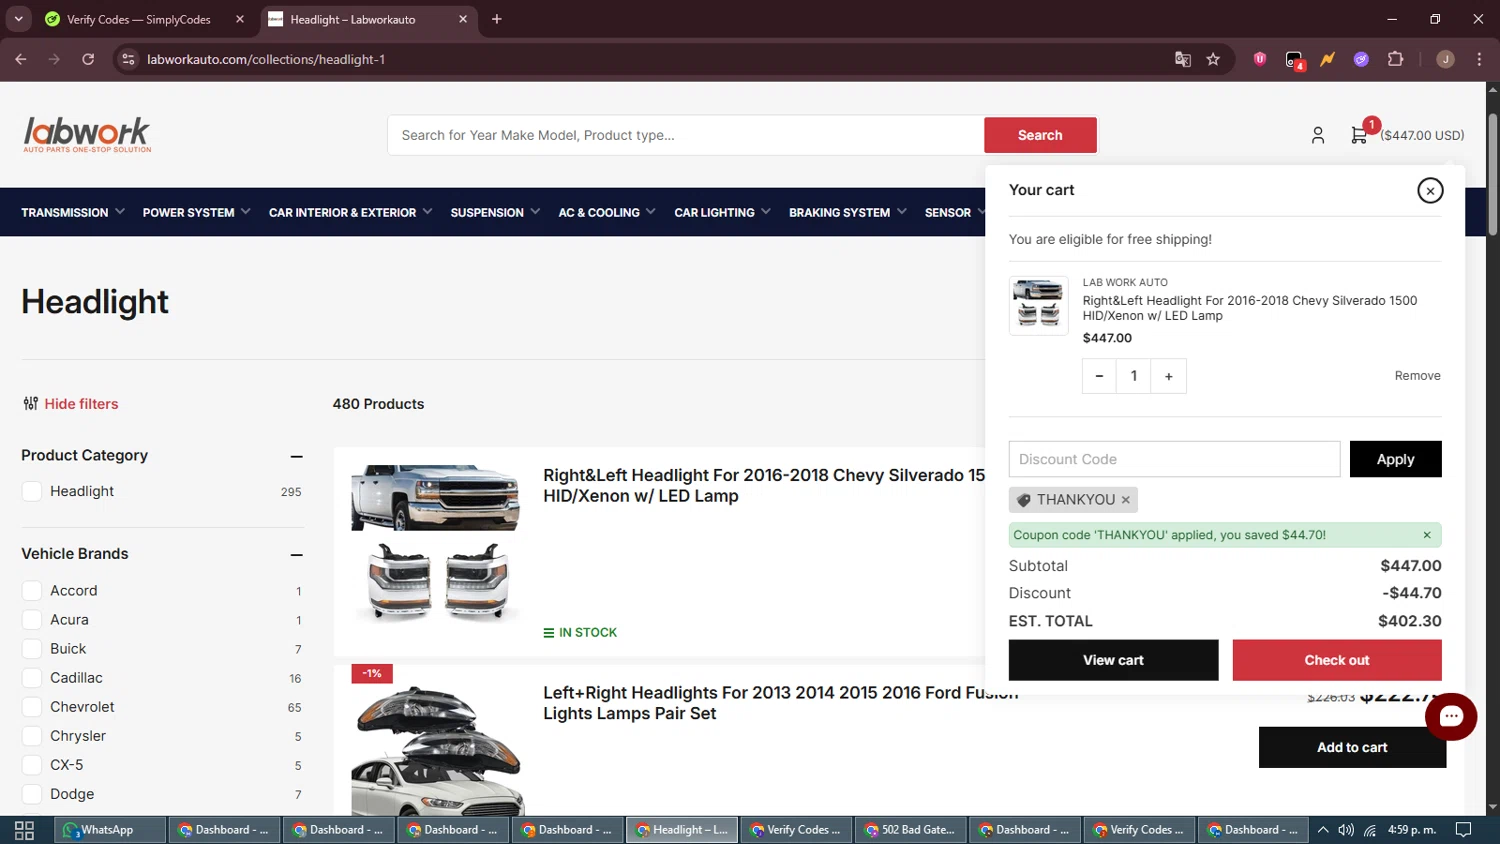
Task: Open Ford Fusion headlights product image
Action: 437,750
